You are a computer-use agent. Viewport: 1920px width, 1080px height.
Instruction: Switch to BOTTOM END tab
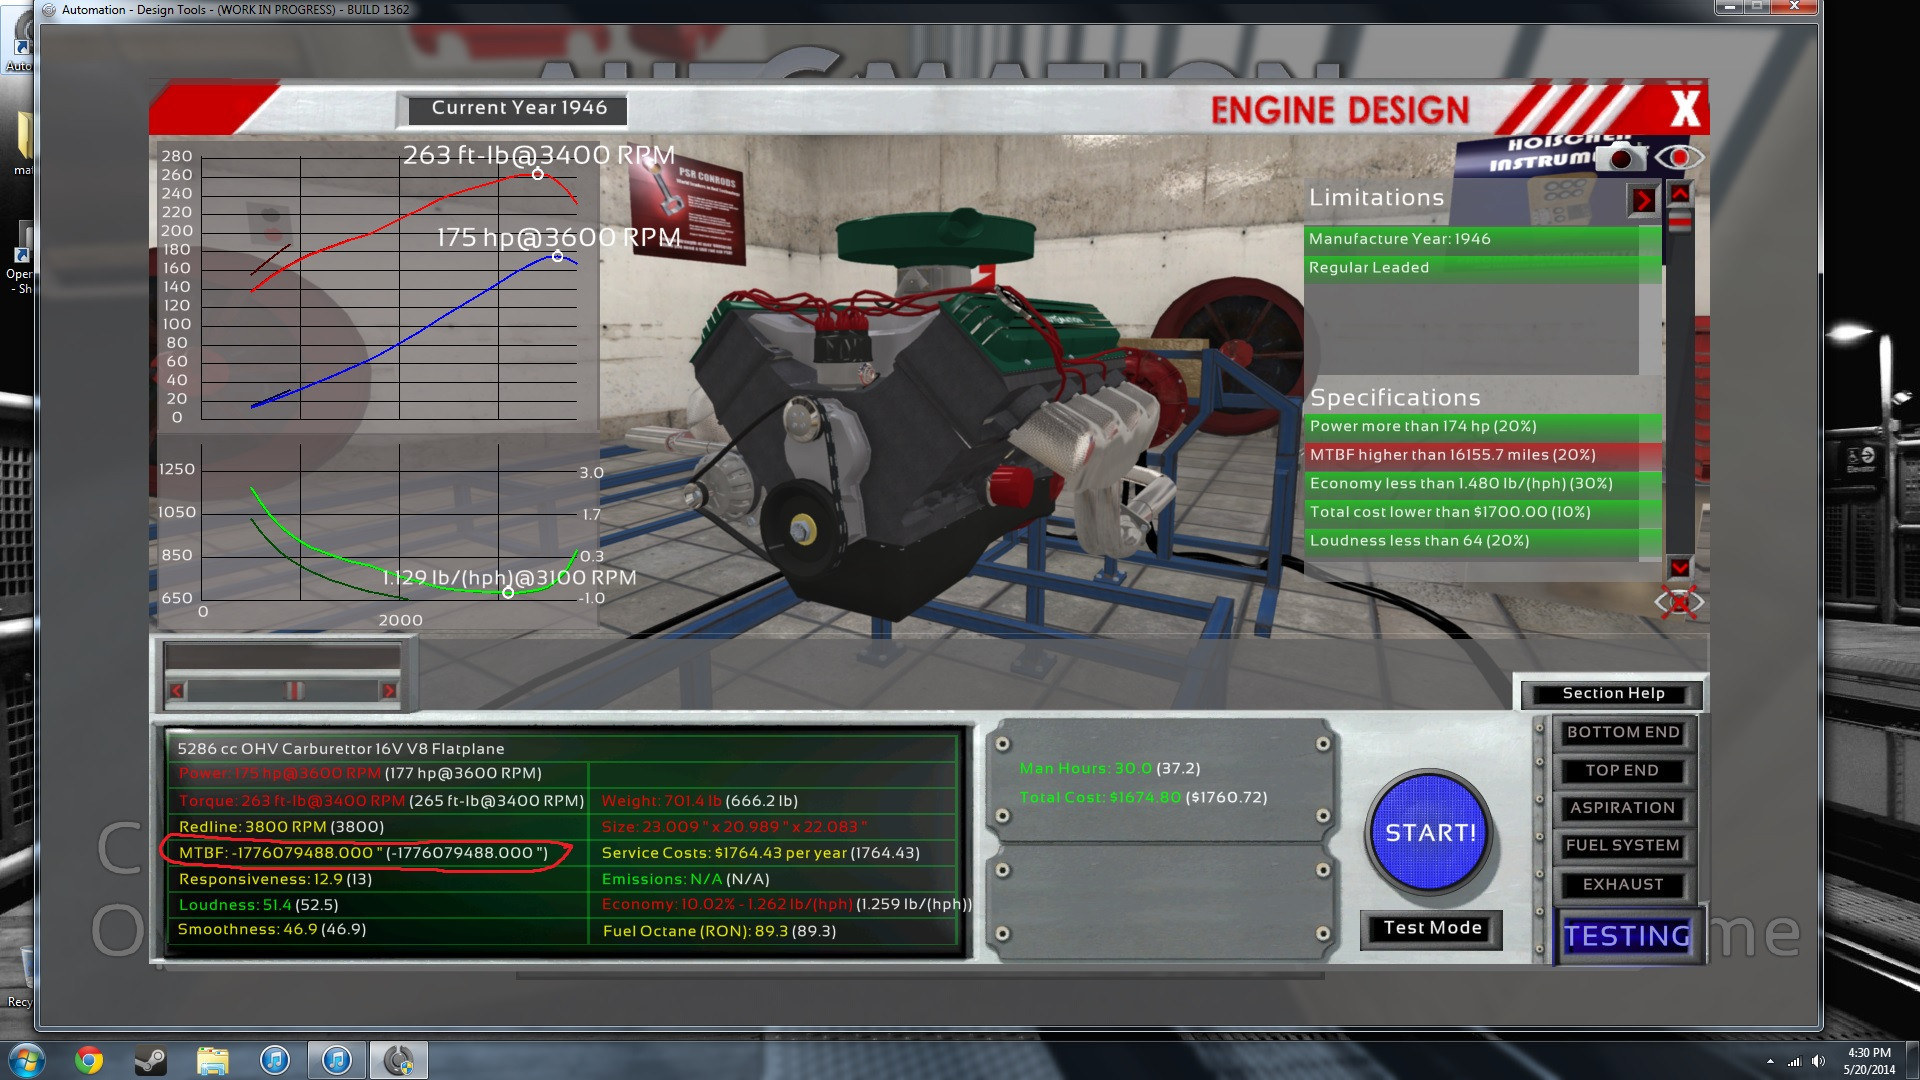[x=1622, y=732]
